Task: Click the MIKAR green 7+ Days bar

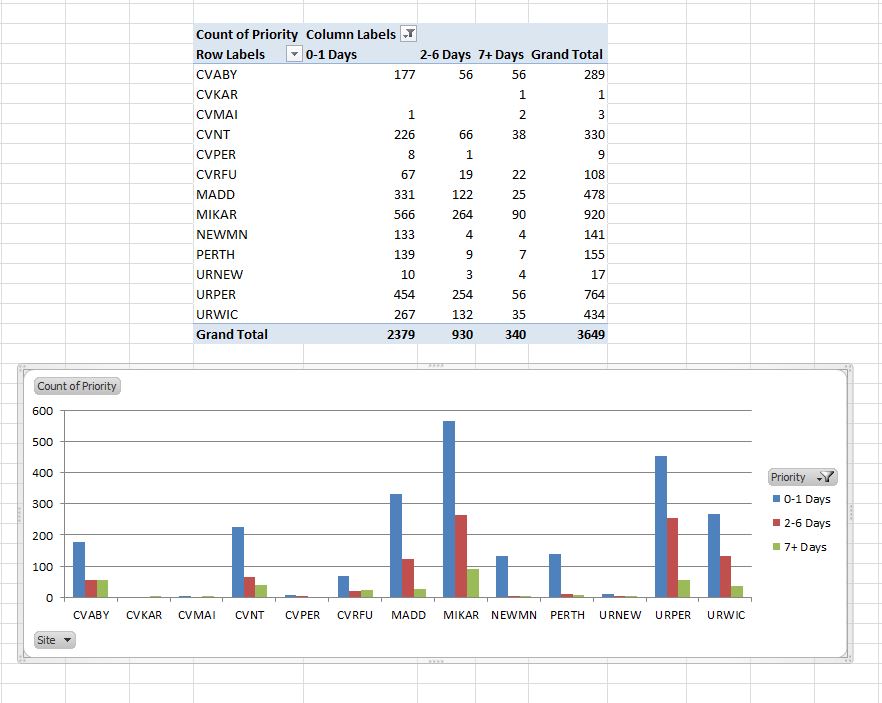Action: [x=473, y=583]
